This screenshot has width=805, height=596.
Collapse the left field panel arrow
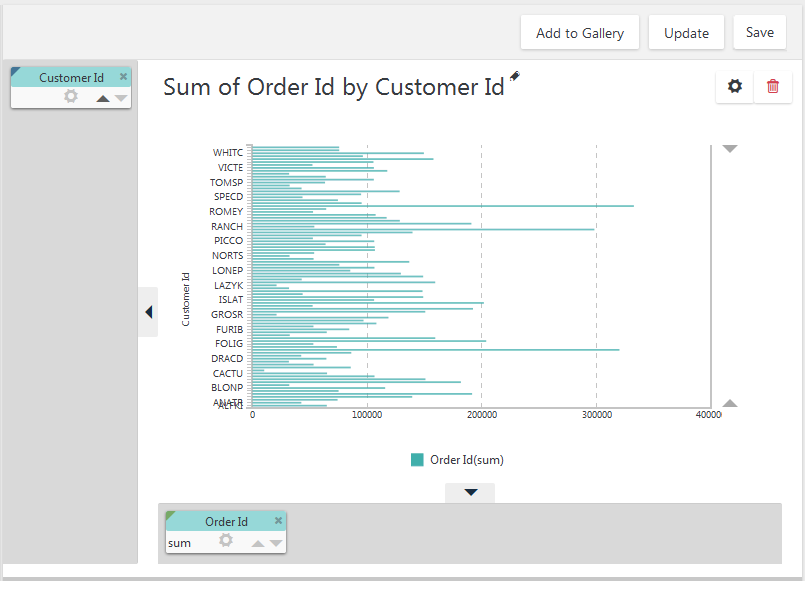[x=148, y=312]
